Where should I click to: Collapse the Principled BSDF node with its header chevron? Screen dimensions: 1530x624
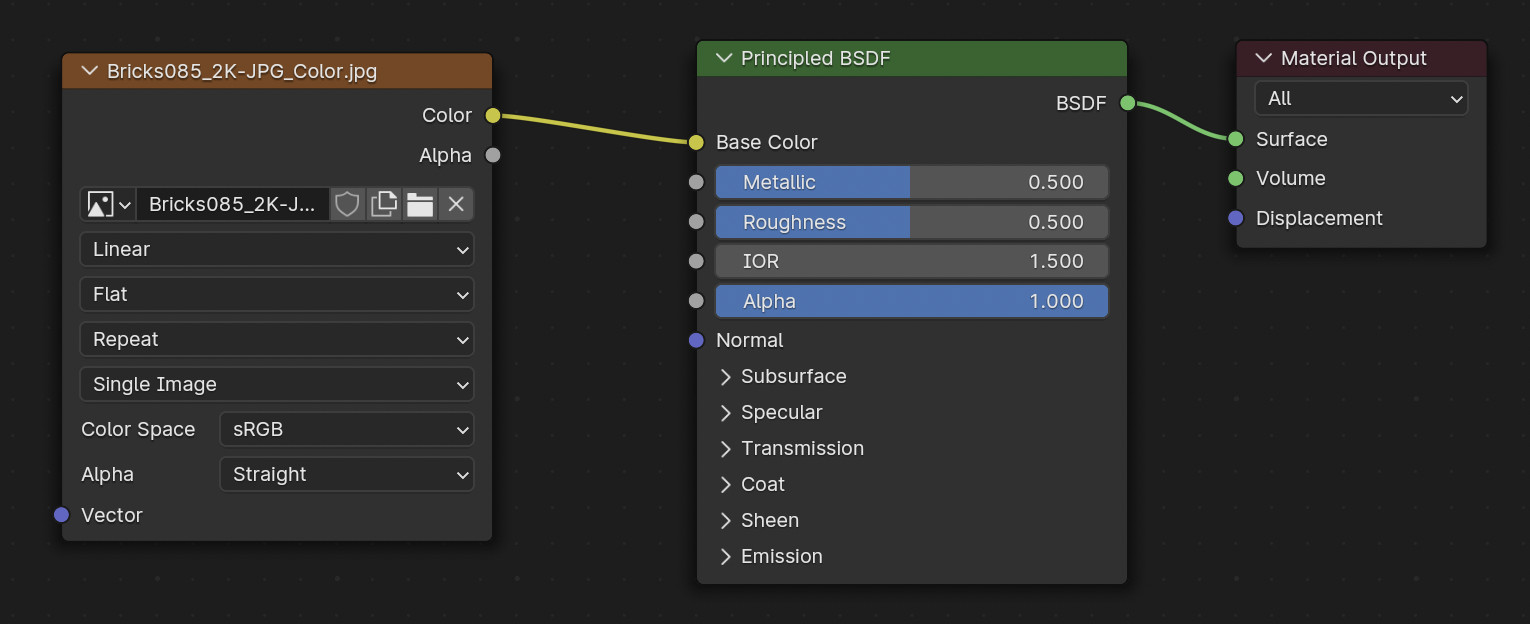(723, 58)
